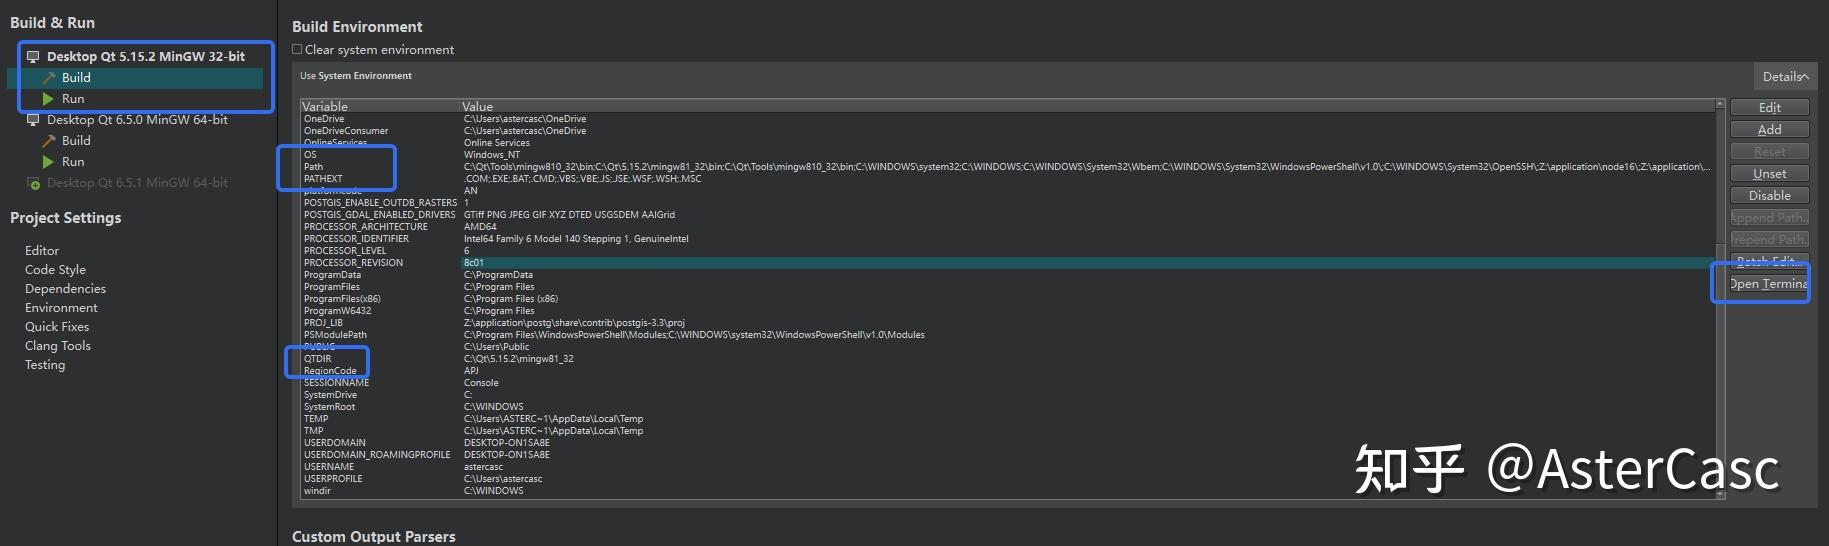Click the scroll-up arrow of variable list
Image resolution: width=1829 pixels, height=546 pixels.
tap(1720, 104)
